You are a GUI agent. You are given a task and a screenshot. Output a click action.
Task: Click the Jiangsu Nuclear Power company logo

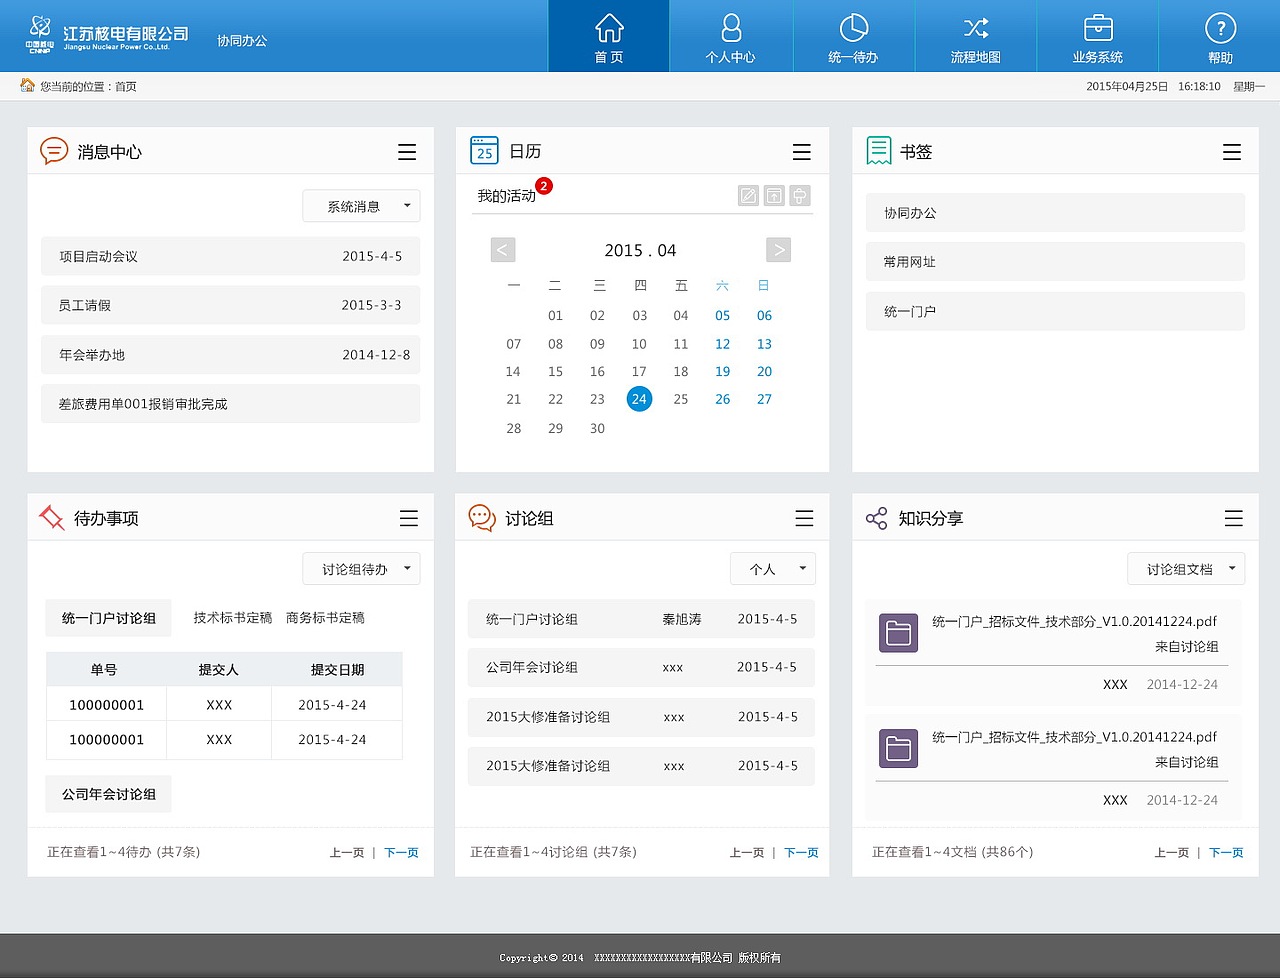pos(107,36)
